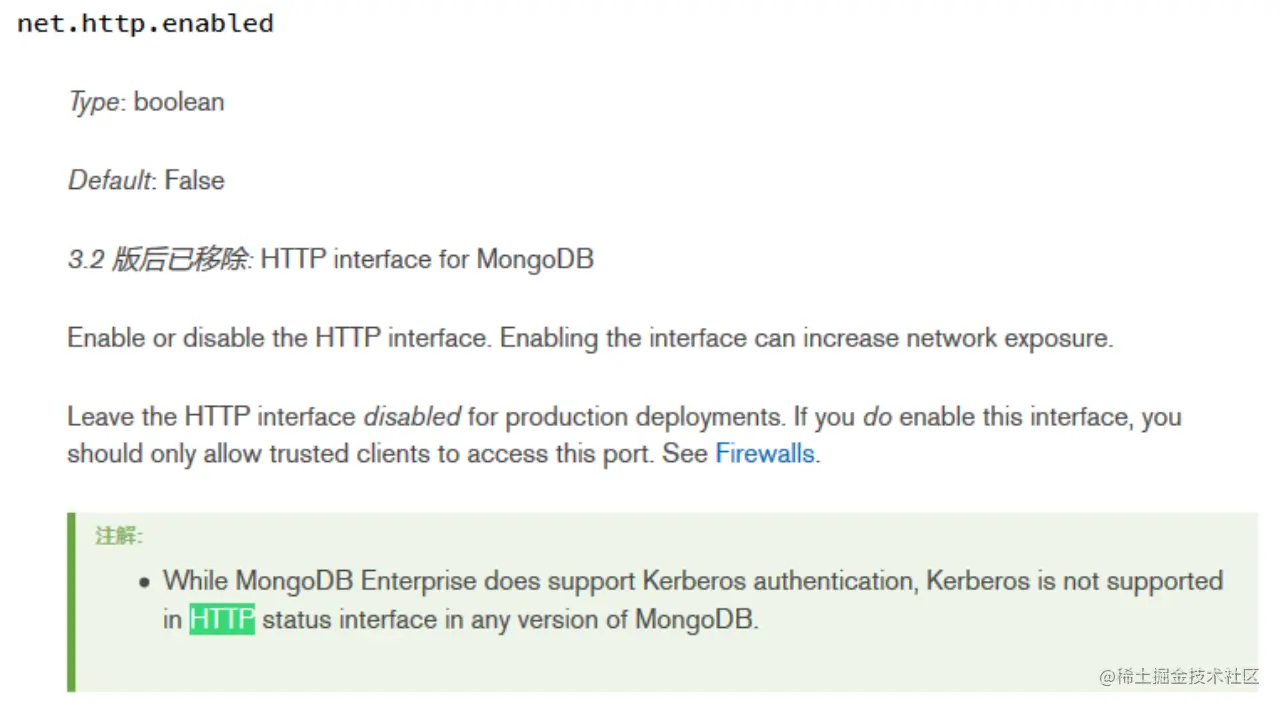Click the words MongoDB Enterprise
The width and height of the screenshot is (1280, 707).
pyautogui.click(x=356, y=581)
